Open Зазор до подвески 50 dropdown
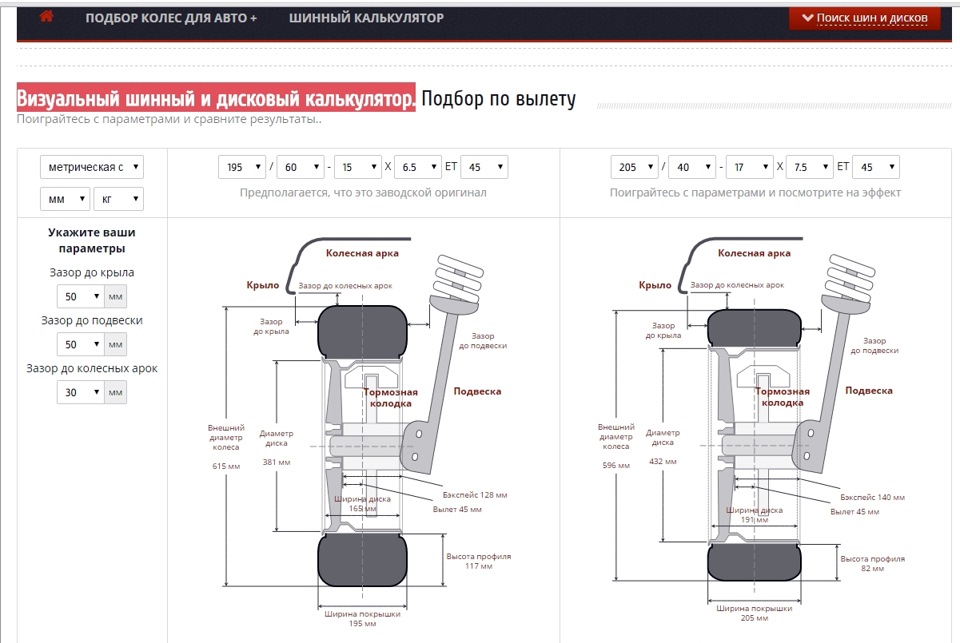The image size is (960, 643). pyautogui.click(x=81, y=344)
